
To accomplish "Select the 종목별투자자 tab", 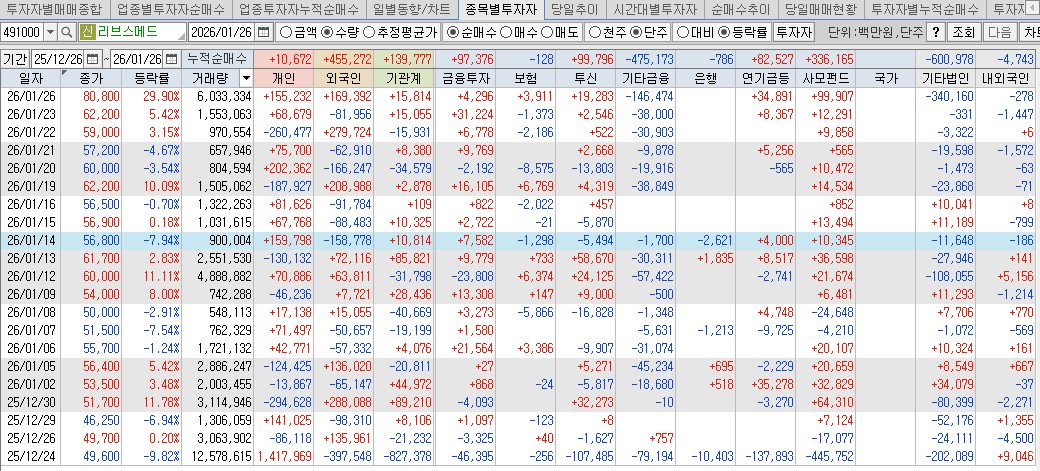I will point(501,9).
